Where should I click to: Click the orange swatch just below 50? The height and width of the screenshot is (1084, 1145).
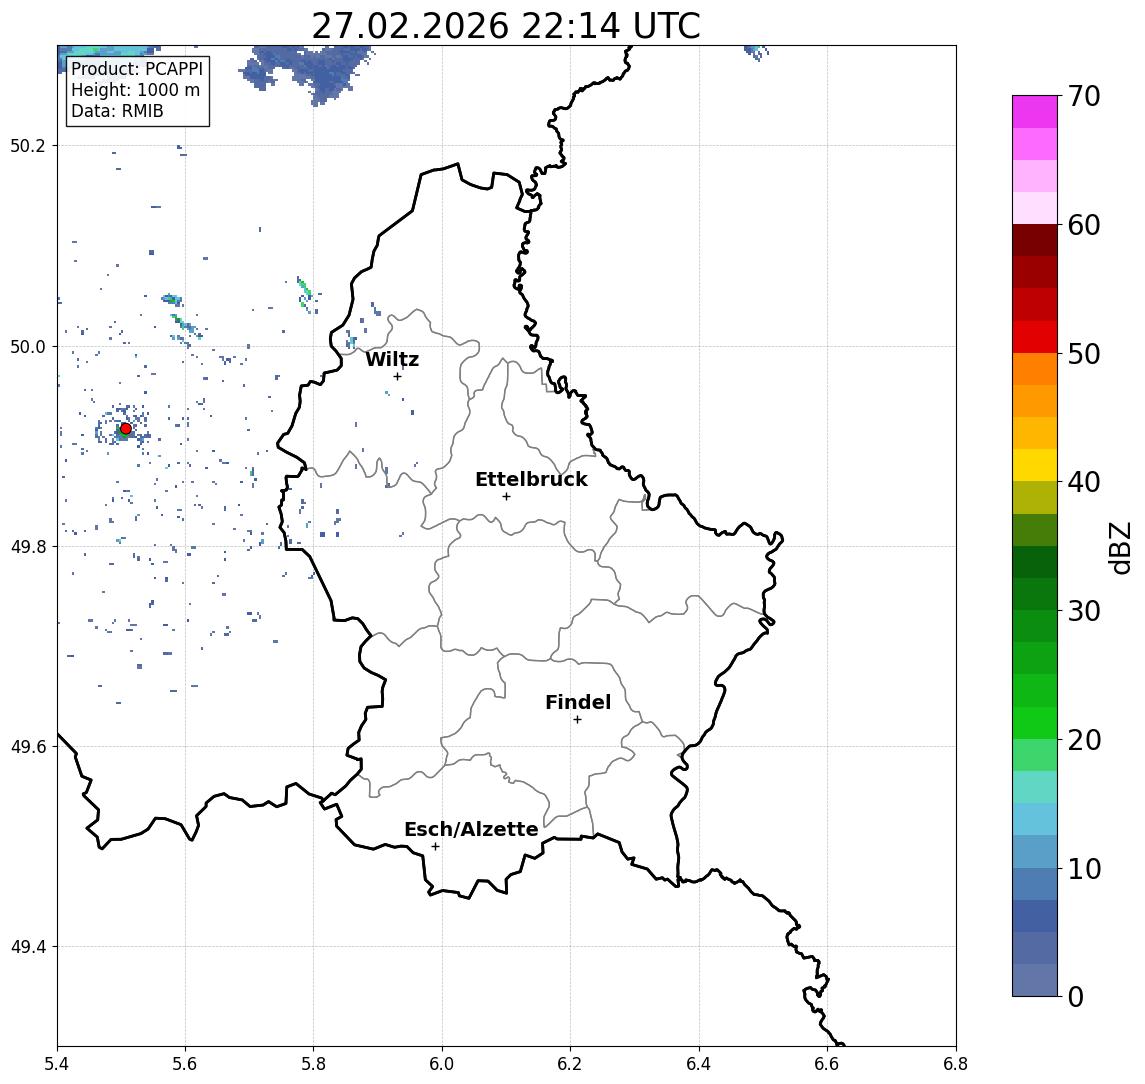(1035, 369)
